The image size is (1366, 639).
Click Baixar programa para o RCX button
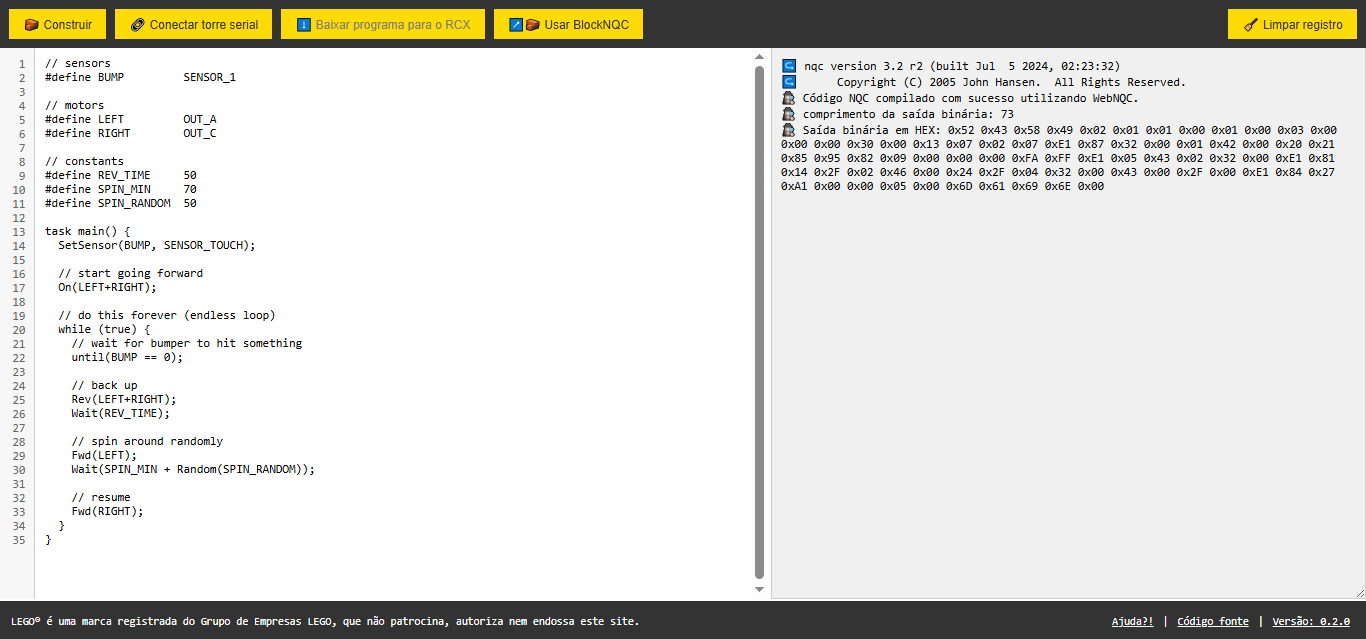point(383,24)
